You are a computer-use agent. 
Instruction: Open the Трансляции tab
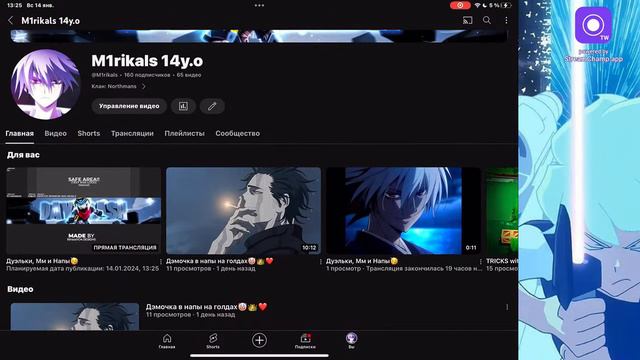point(132,133)
